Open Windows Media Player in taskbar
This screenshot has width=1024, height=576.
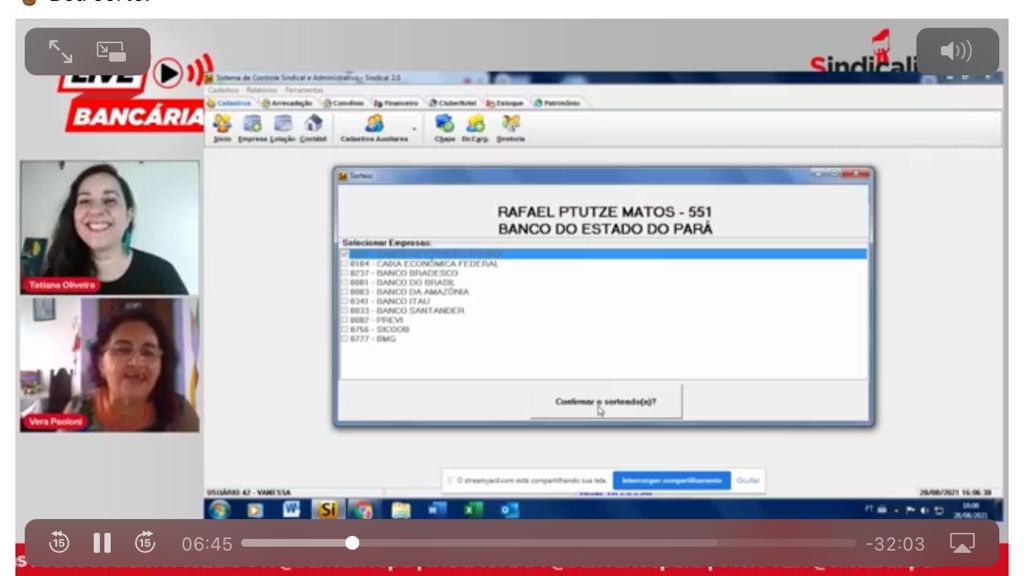pos(255,509)
